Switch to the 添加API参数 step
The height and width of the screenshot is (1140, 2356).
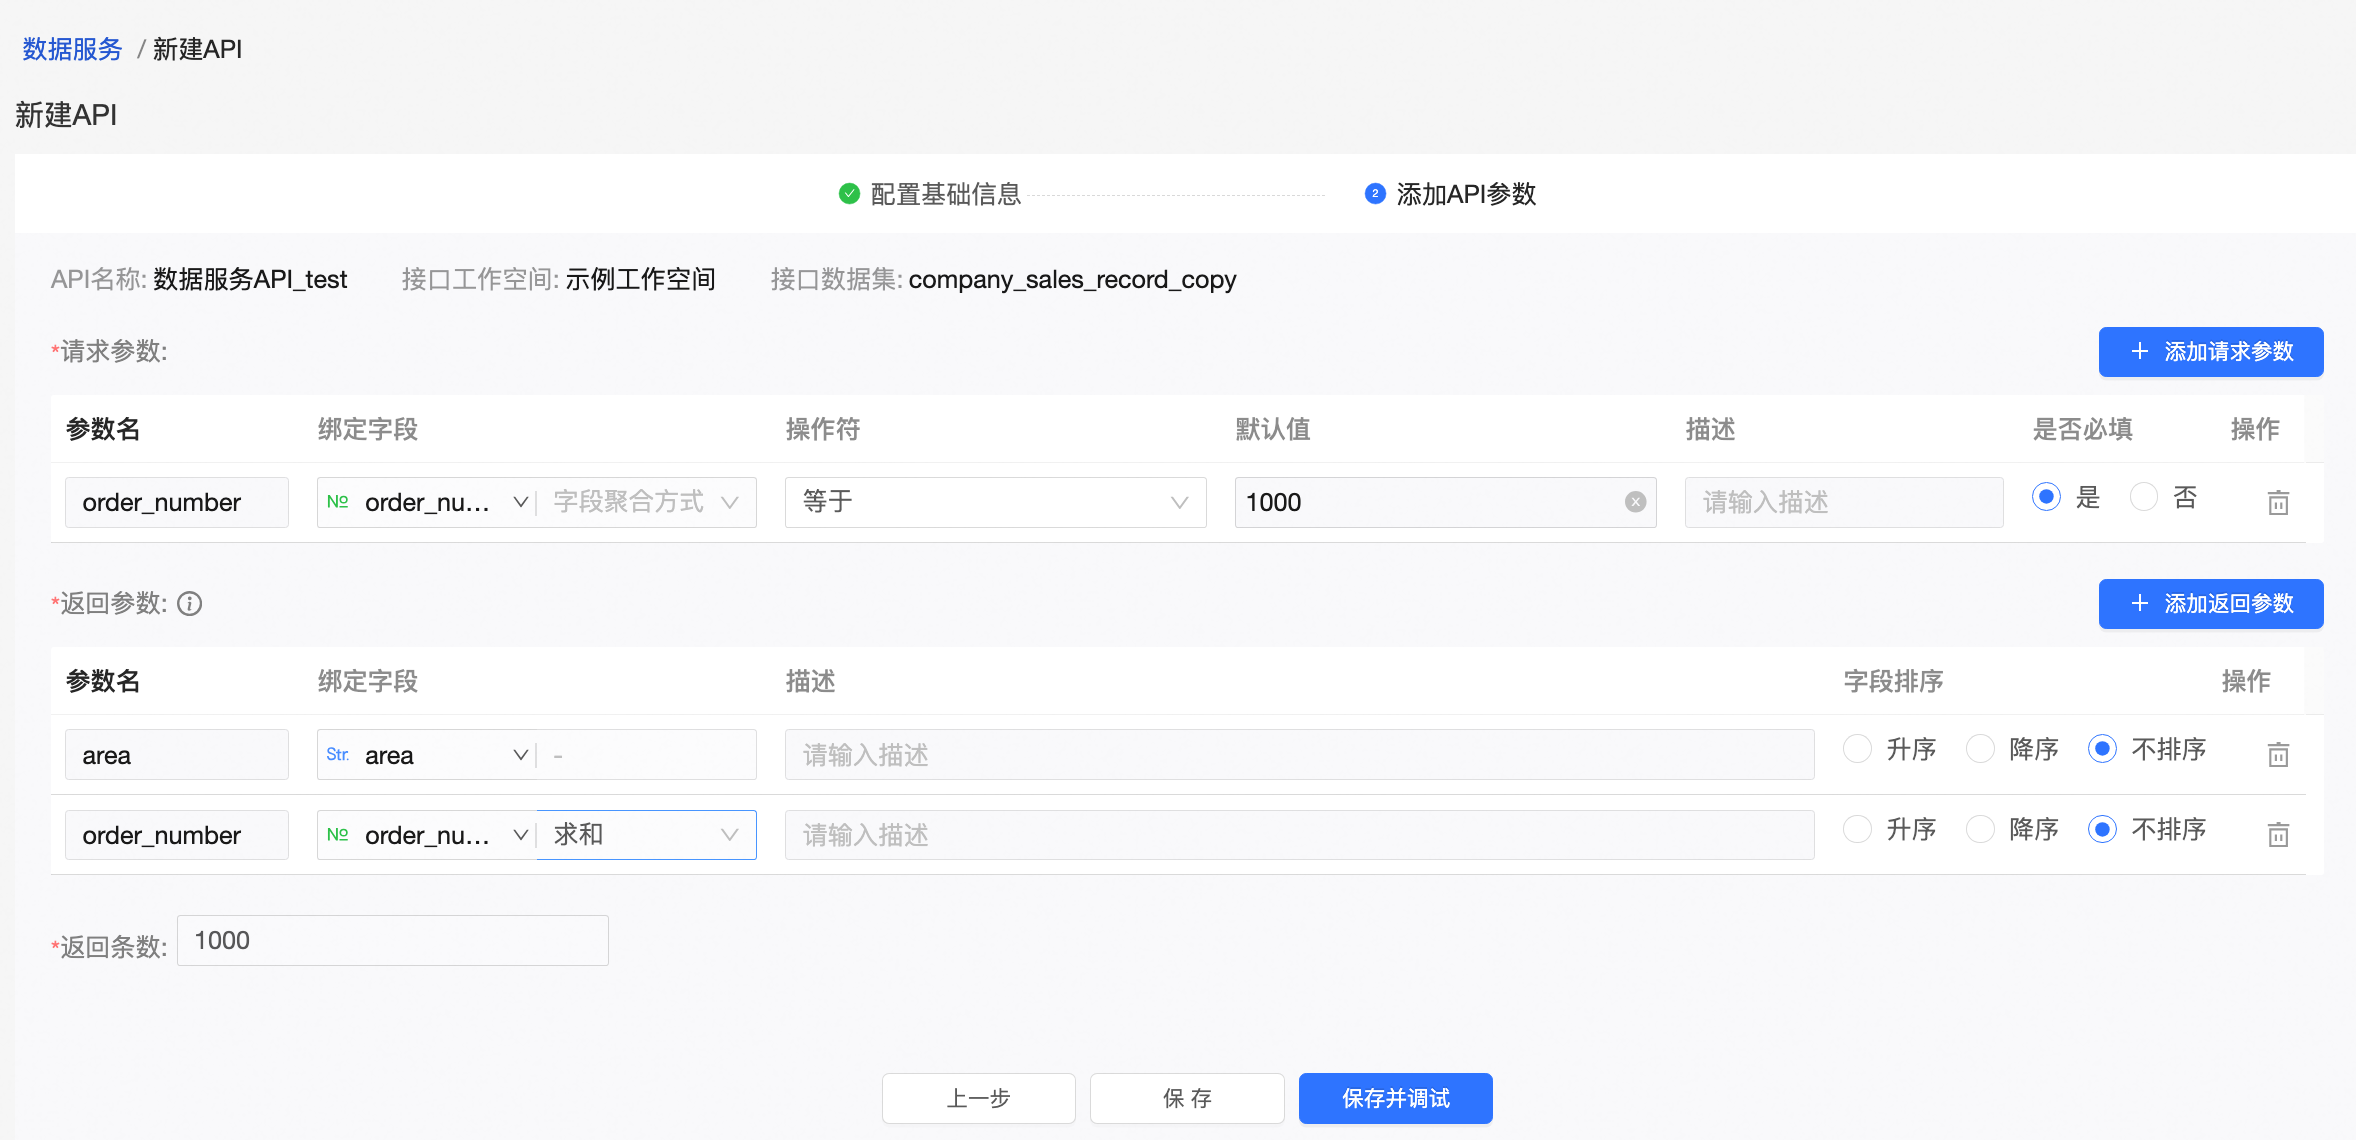1464,194
